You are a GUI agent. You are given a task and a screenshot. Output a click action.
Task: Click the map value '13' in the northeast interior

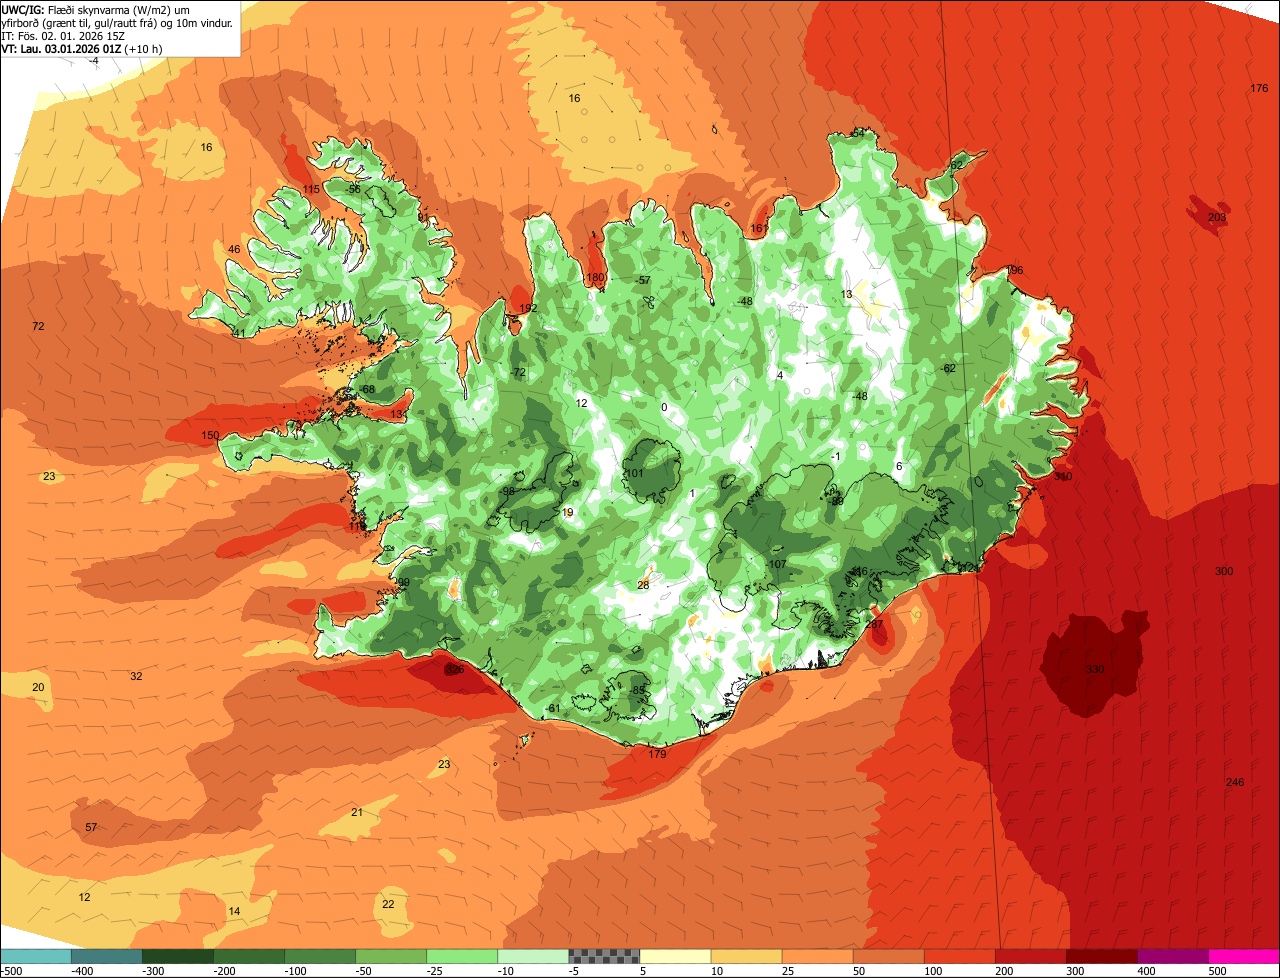pos(846,294)
